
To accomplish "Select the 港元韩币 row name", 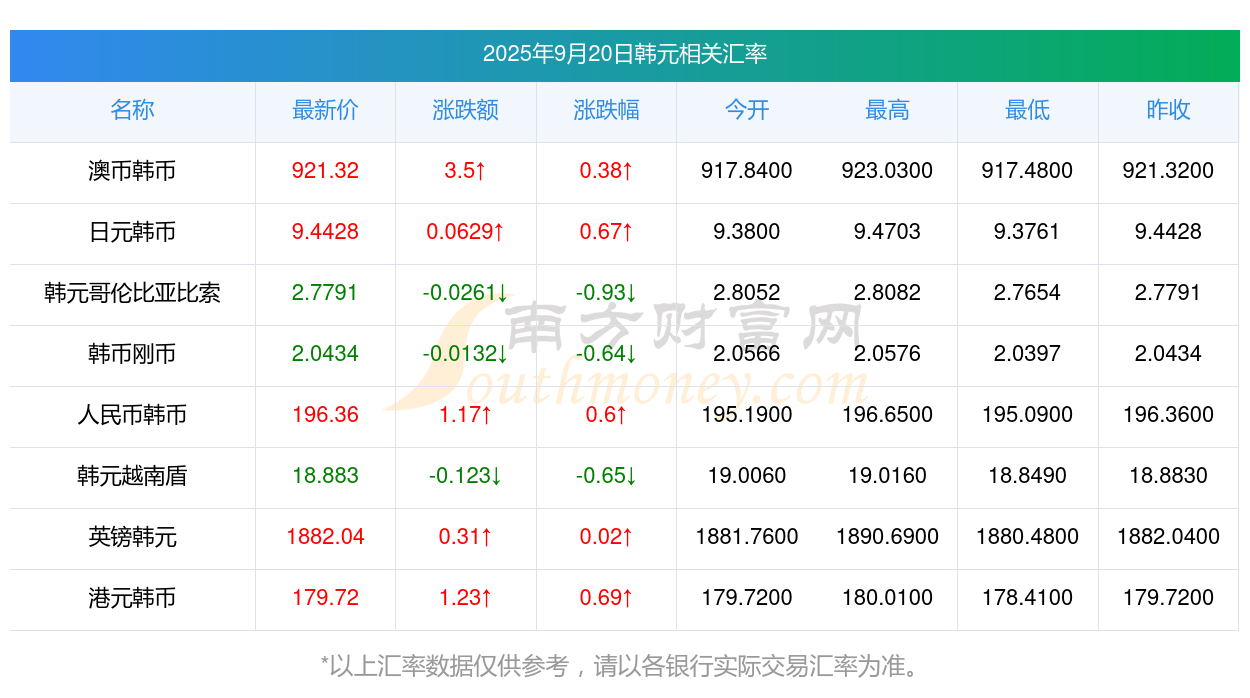I will click(132, 598).
